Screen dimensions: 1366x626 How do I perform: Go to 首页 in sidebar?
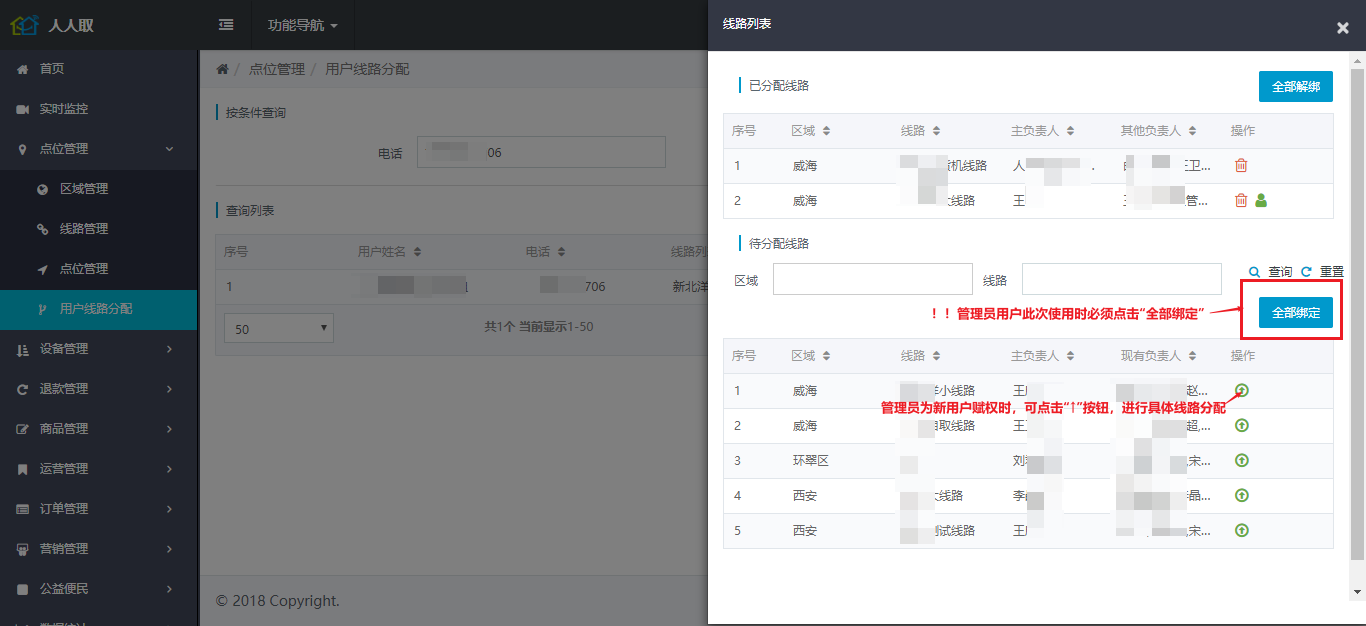point(100,69)
